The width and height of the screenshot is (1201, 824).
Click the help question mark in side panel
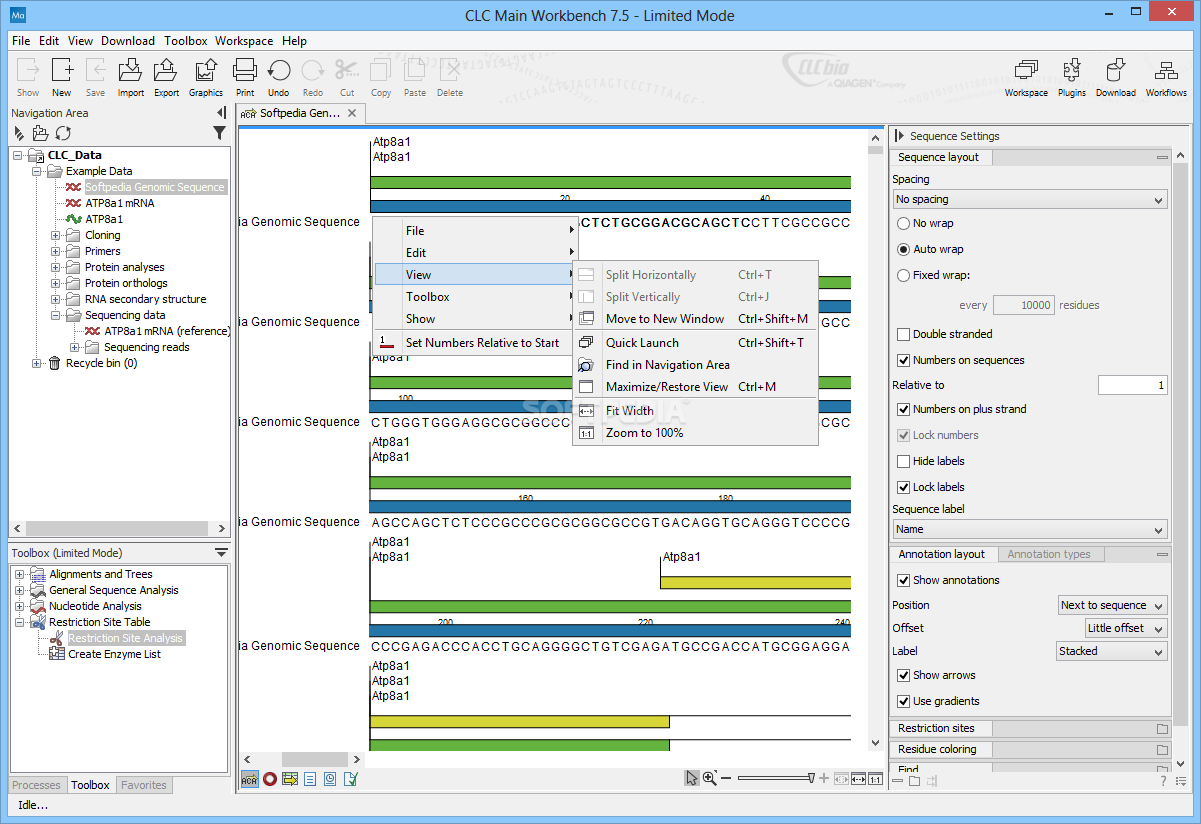pos(1163,781)
